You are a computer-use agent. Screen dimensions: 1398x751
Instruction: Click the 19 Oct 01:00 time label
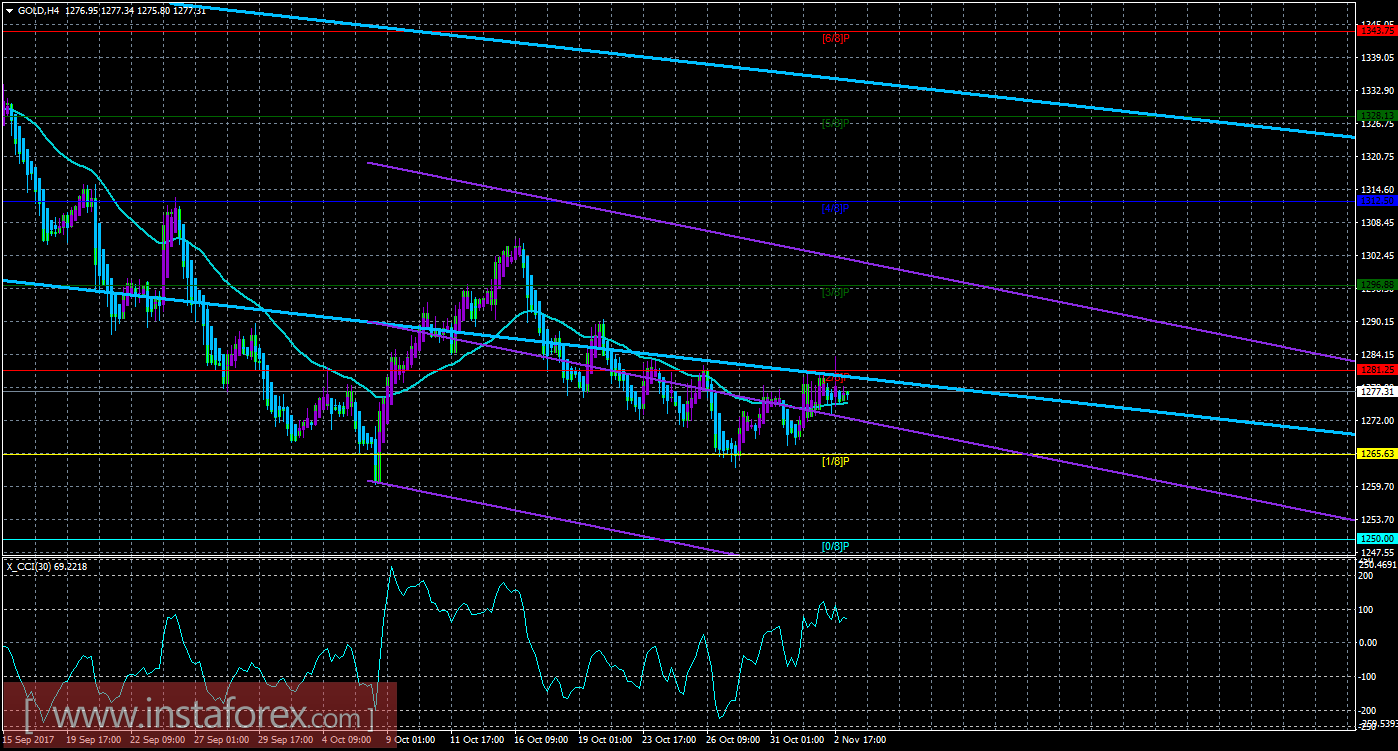[x=604, y=741]
